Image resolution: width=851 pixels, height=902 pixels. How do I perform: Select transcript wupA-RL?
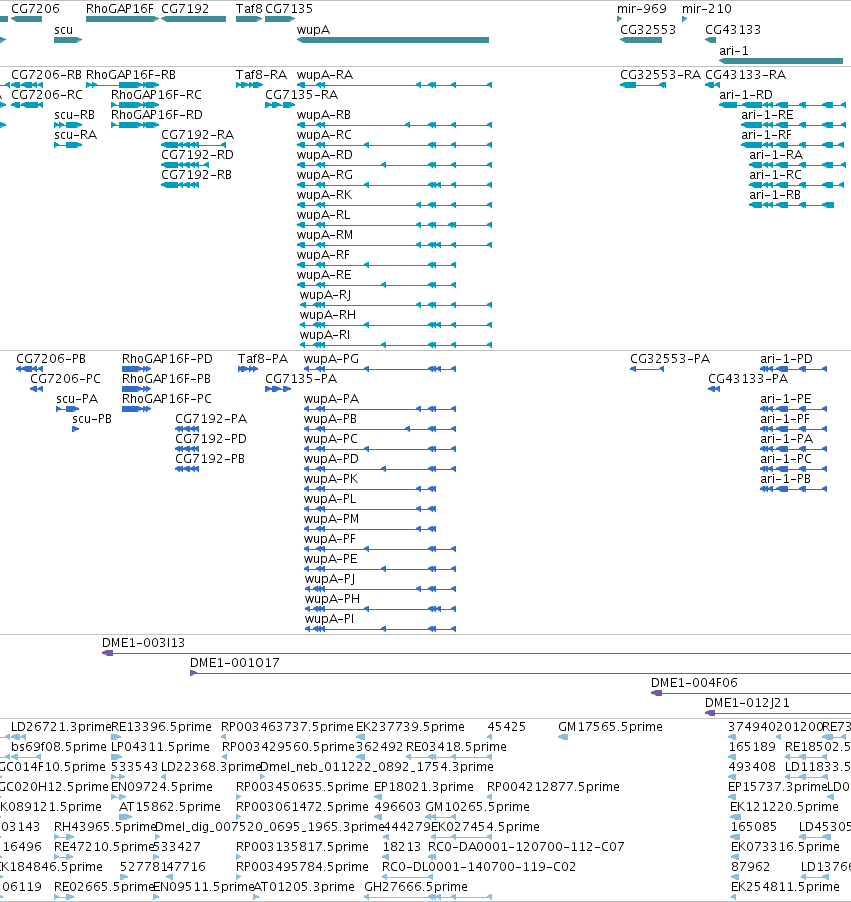pos(394,225)
